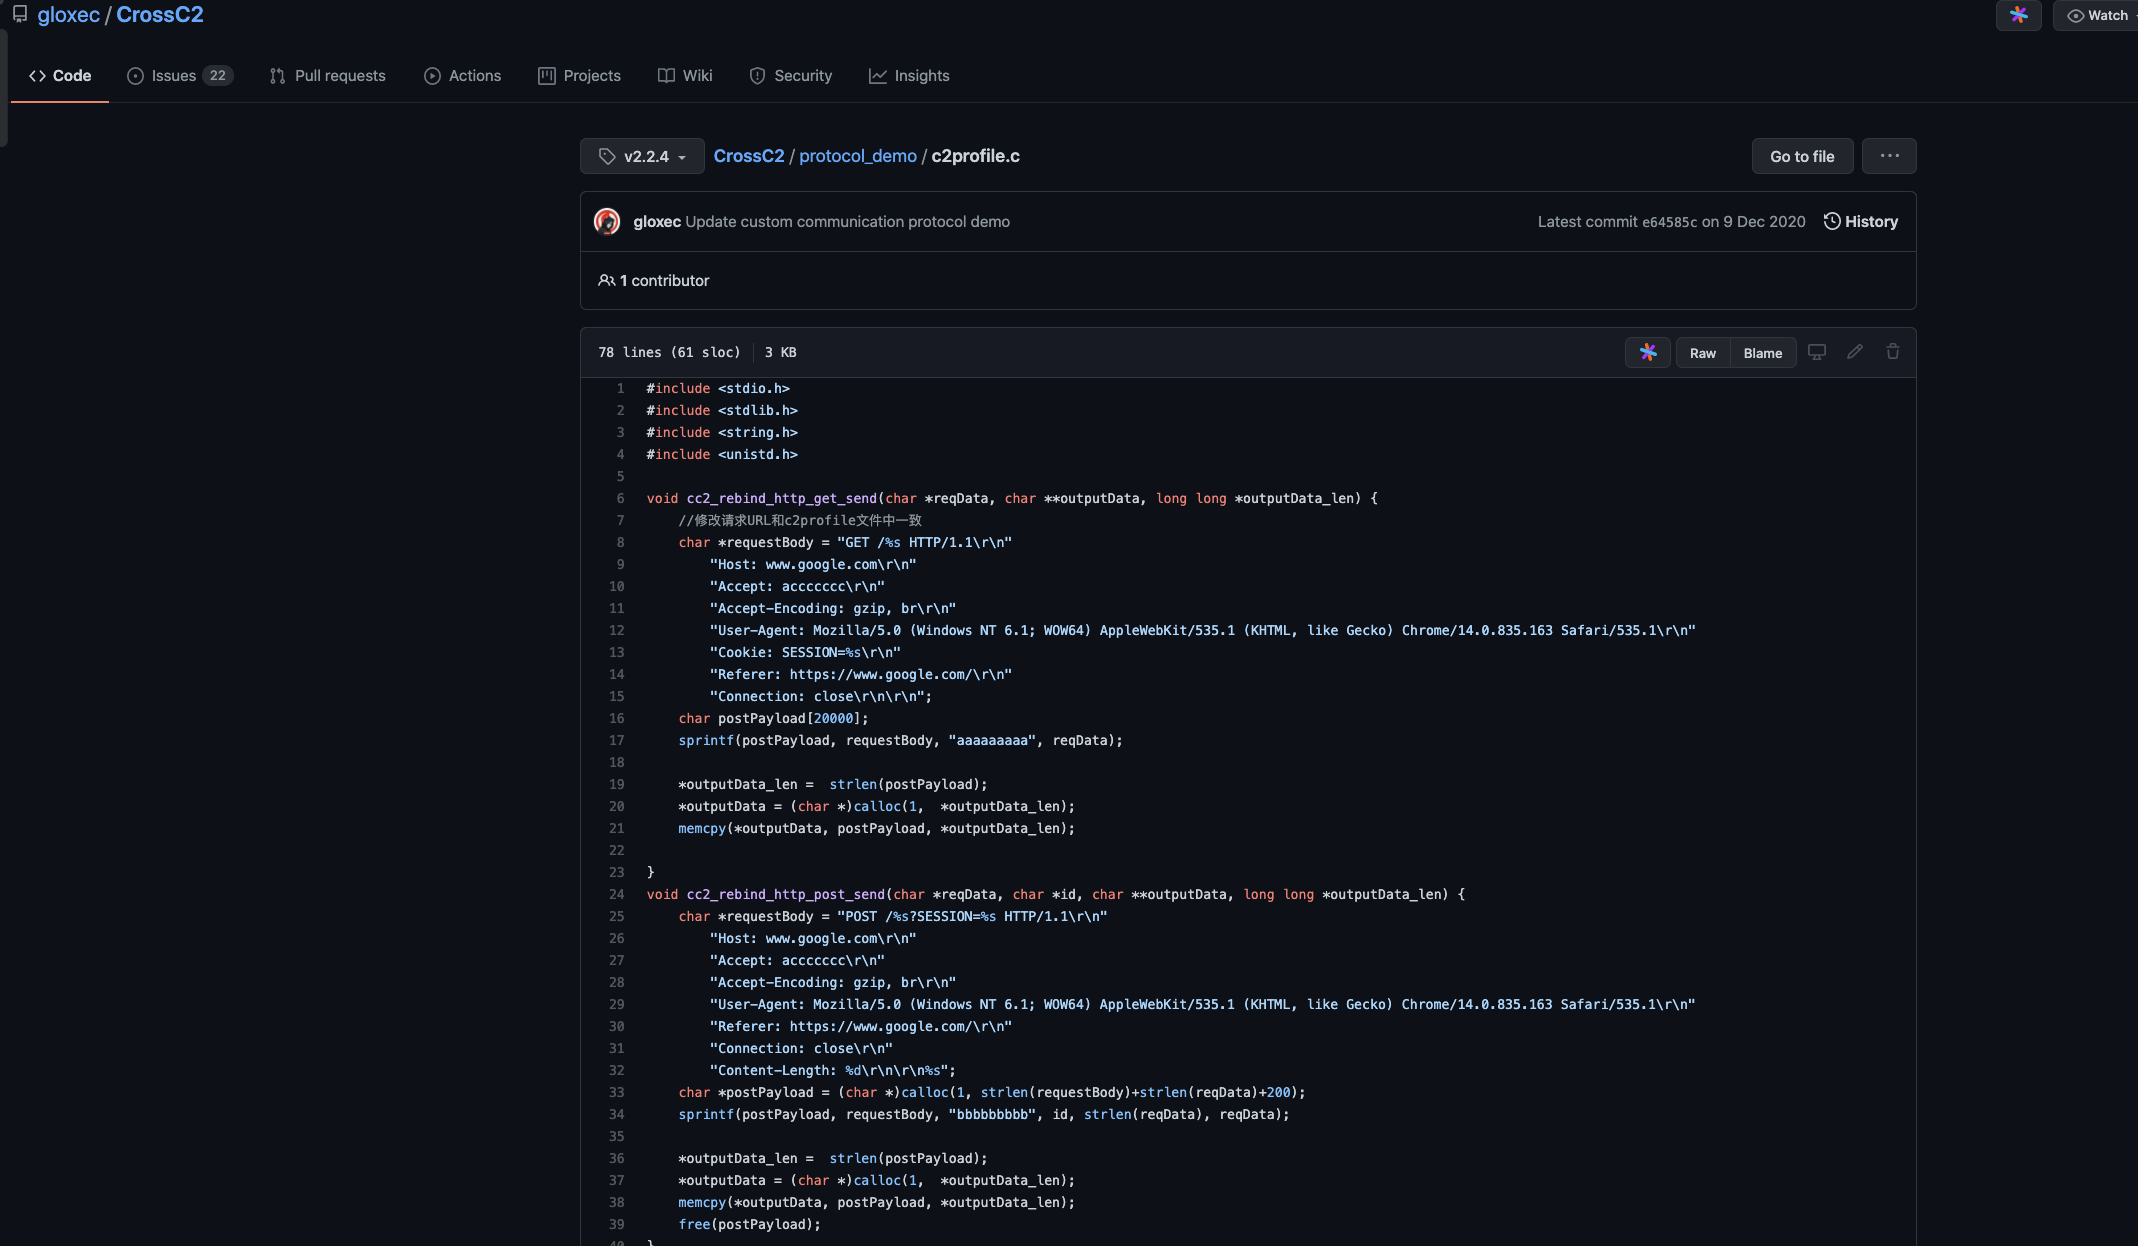Toggle Blame view of the file
This screenshot has height=1246, width=2138.
click(1762, 353)
